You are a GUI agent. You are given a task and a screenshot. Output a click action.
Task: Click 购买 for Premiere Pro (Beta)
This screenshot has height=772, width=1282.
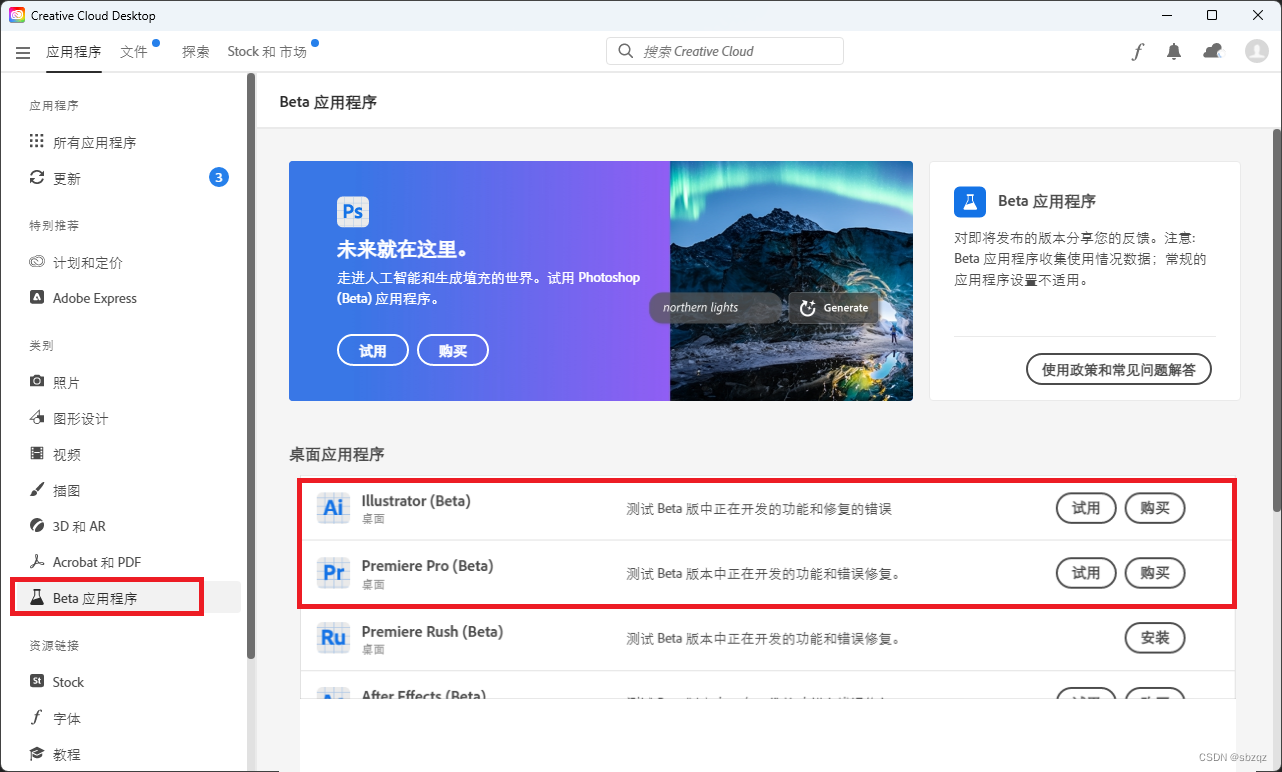(1155, 573)
